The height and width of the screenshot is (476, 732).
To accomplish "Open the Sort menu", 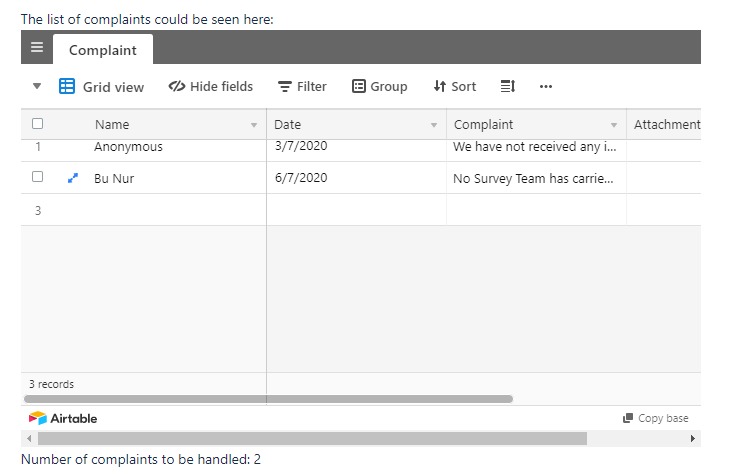I will (454, 86).
